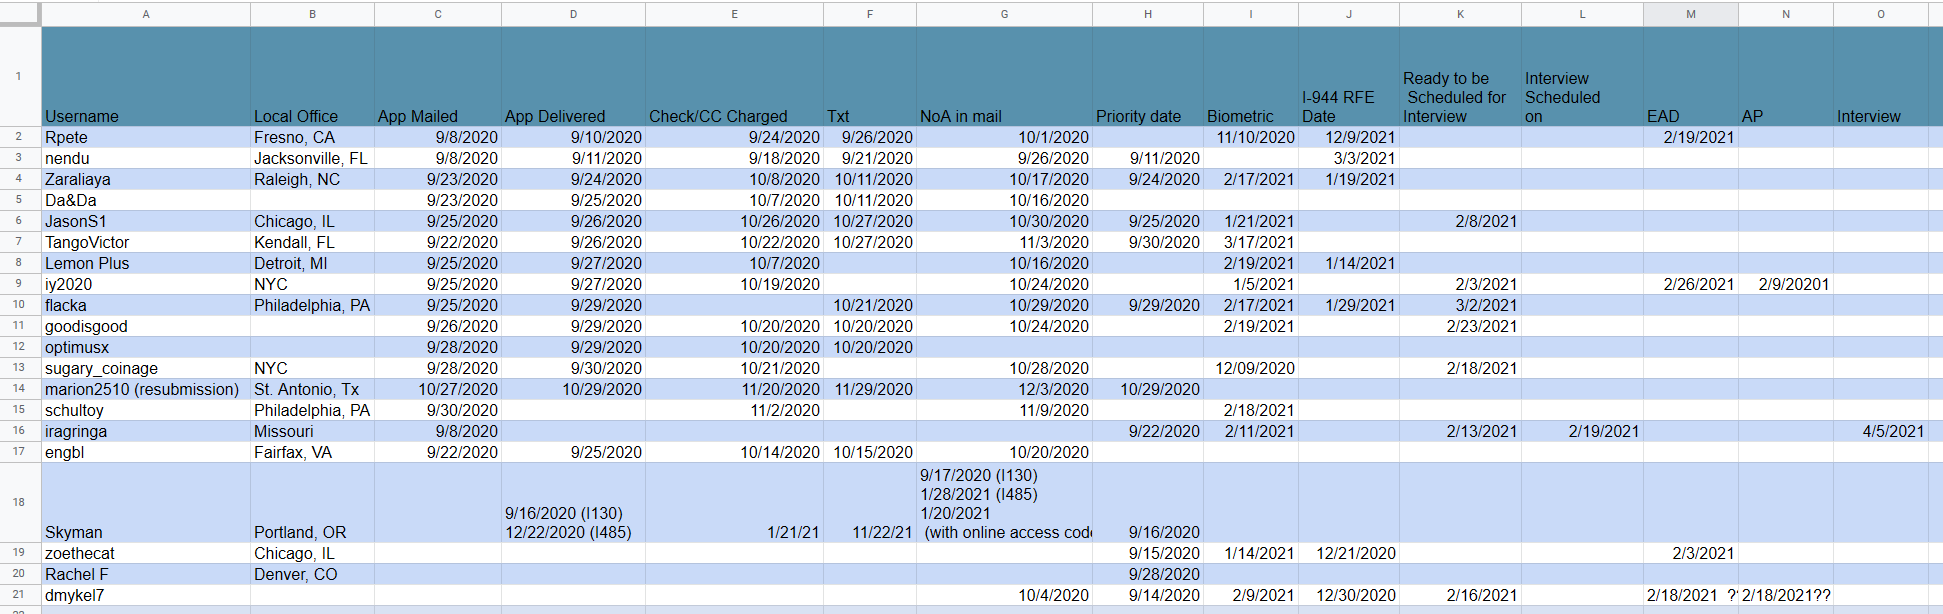Screen dimensions: 1943x614
Task: Click the Biometric header cell
Action: tap(1251, 77)
